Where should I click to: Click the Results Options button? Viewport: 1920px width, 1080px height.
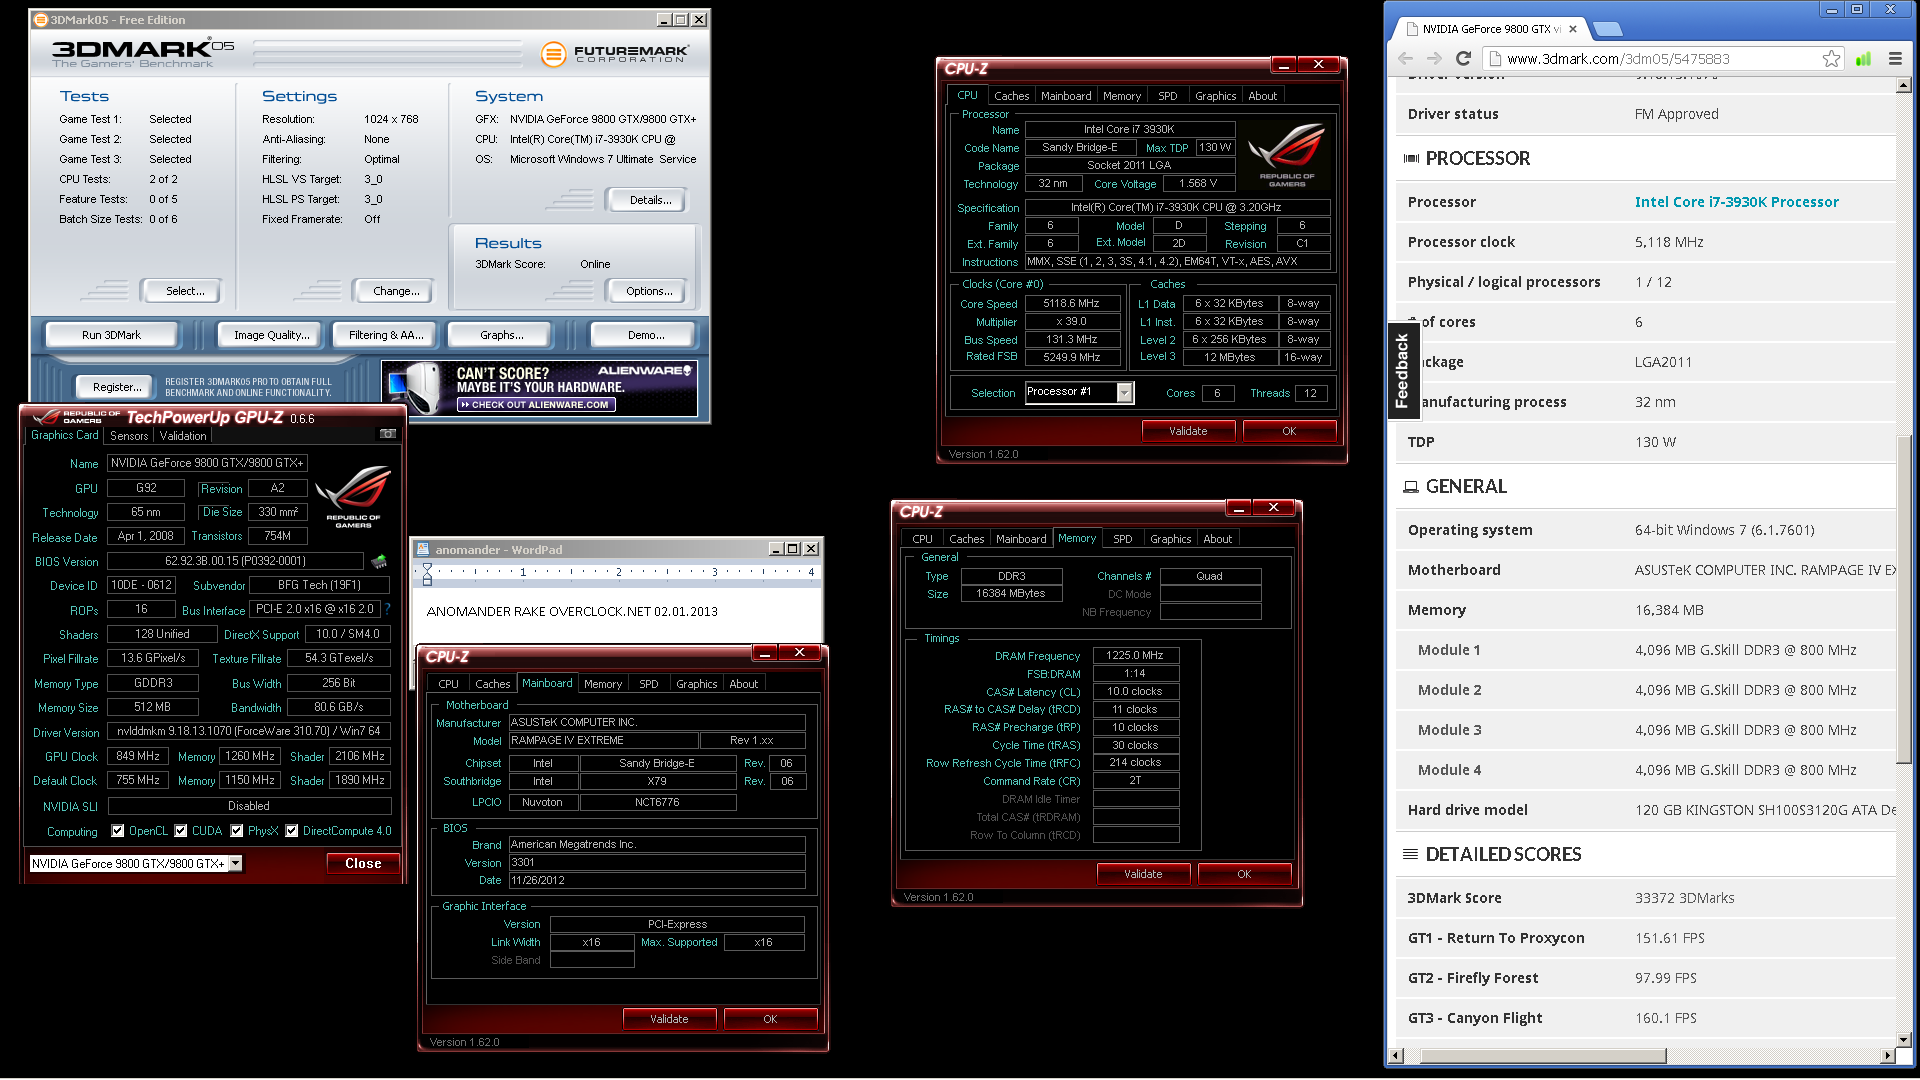point(649,291)
